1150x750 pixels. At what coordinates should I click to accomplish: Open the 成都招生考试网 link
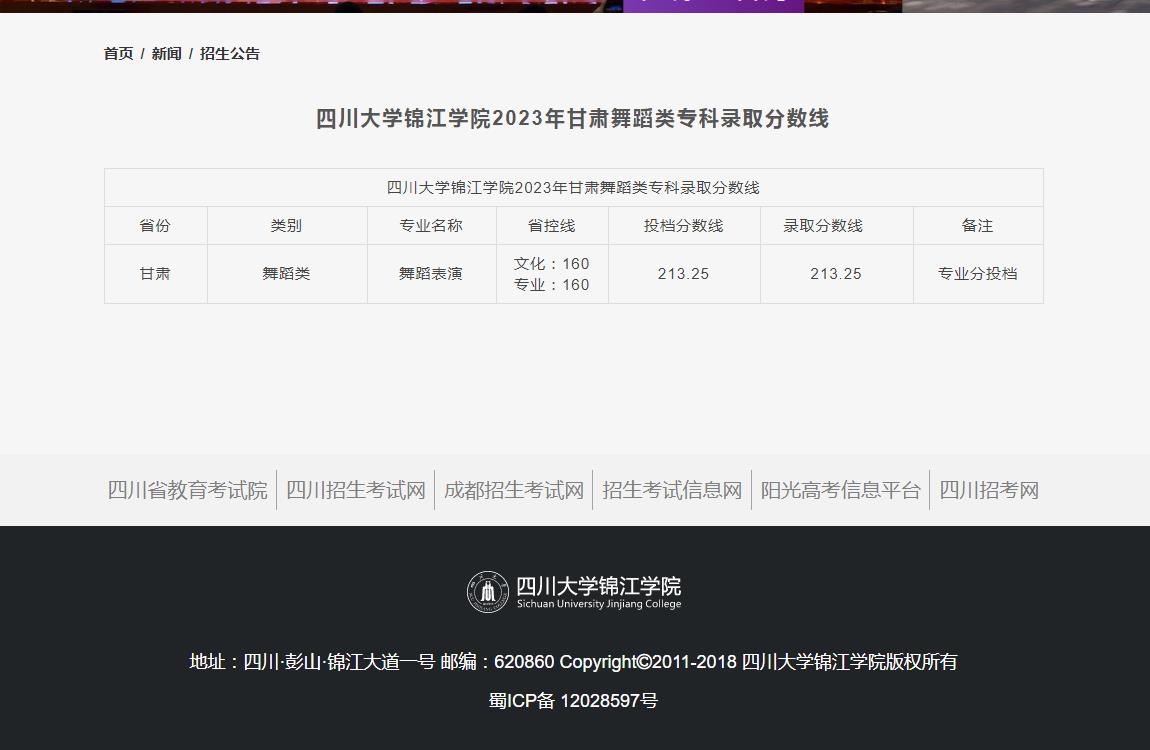pos(514,490)
